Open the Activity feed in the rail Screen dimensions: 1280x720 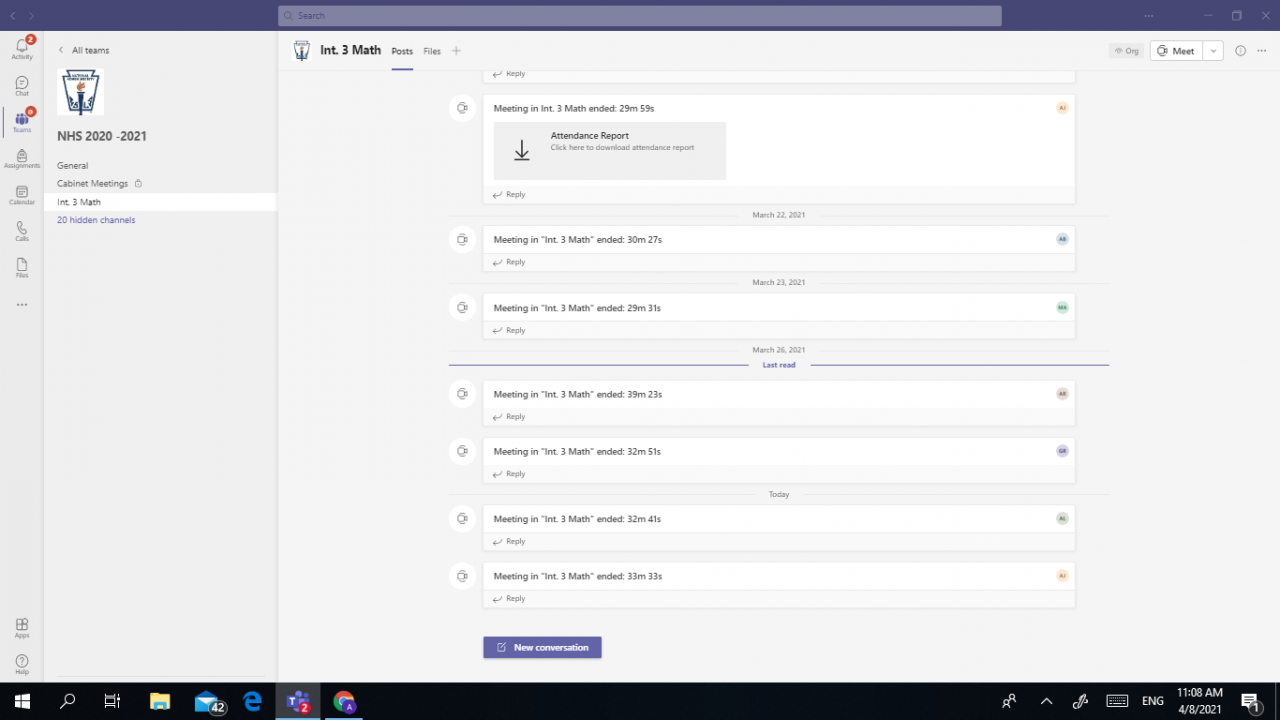(21, 48)
